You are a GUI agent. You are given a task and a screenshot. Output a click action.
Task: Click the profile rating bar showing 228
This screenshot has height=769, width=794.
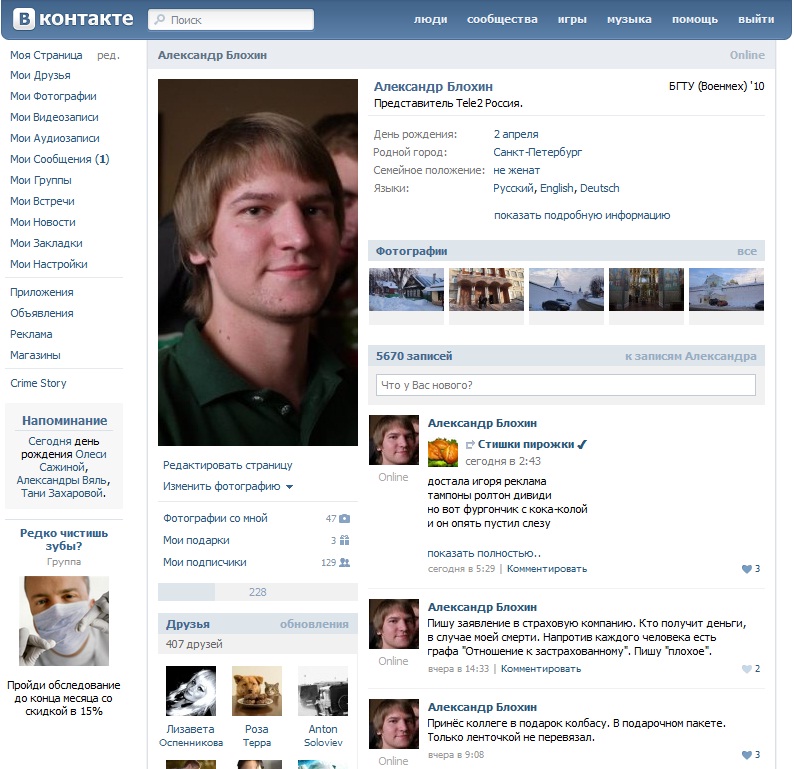pyautogui.click(x=258, y=592)
